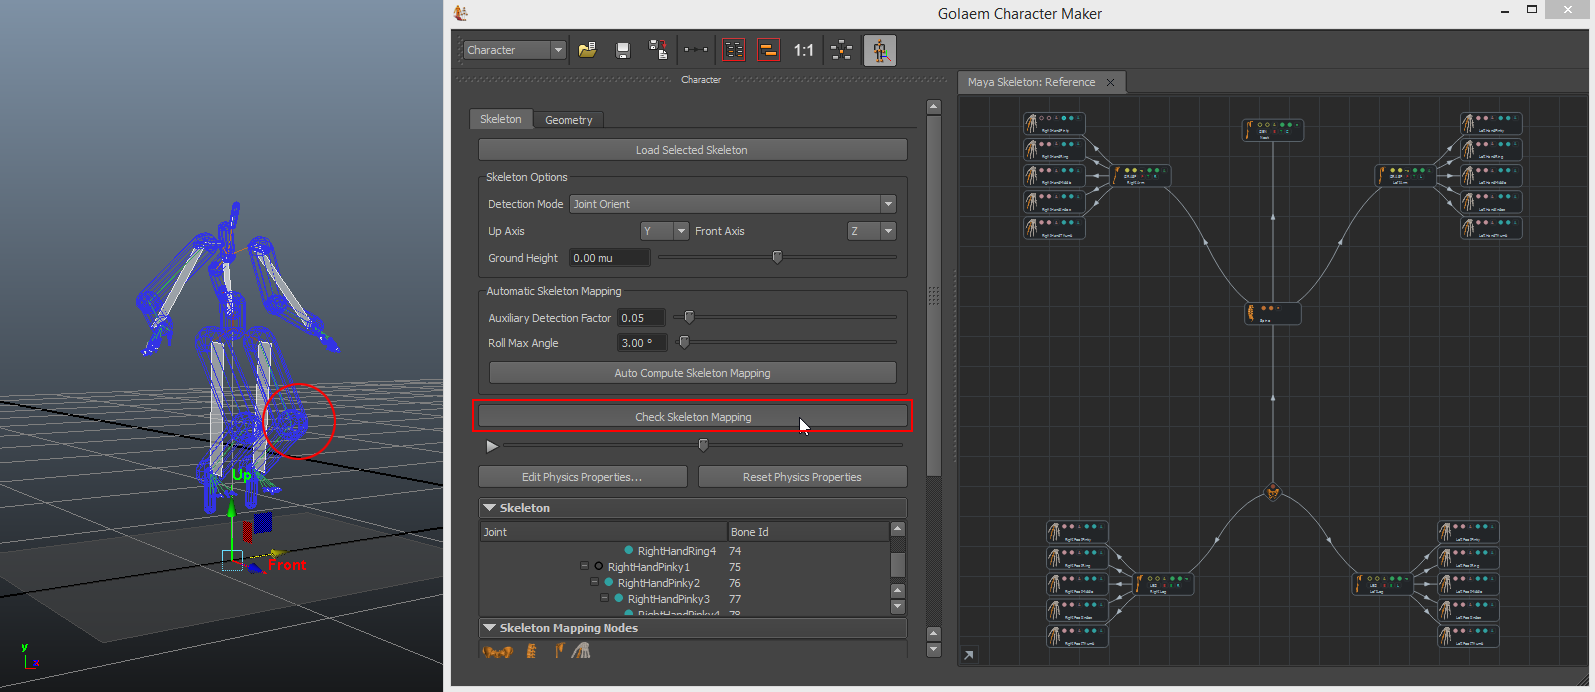Image resolution: width=1595 pixels, height=692 pixels.
Task: Click the Auxiliary Detection Factor value field
Action: pos(642,318)
